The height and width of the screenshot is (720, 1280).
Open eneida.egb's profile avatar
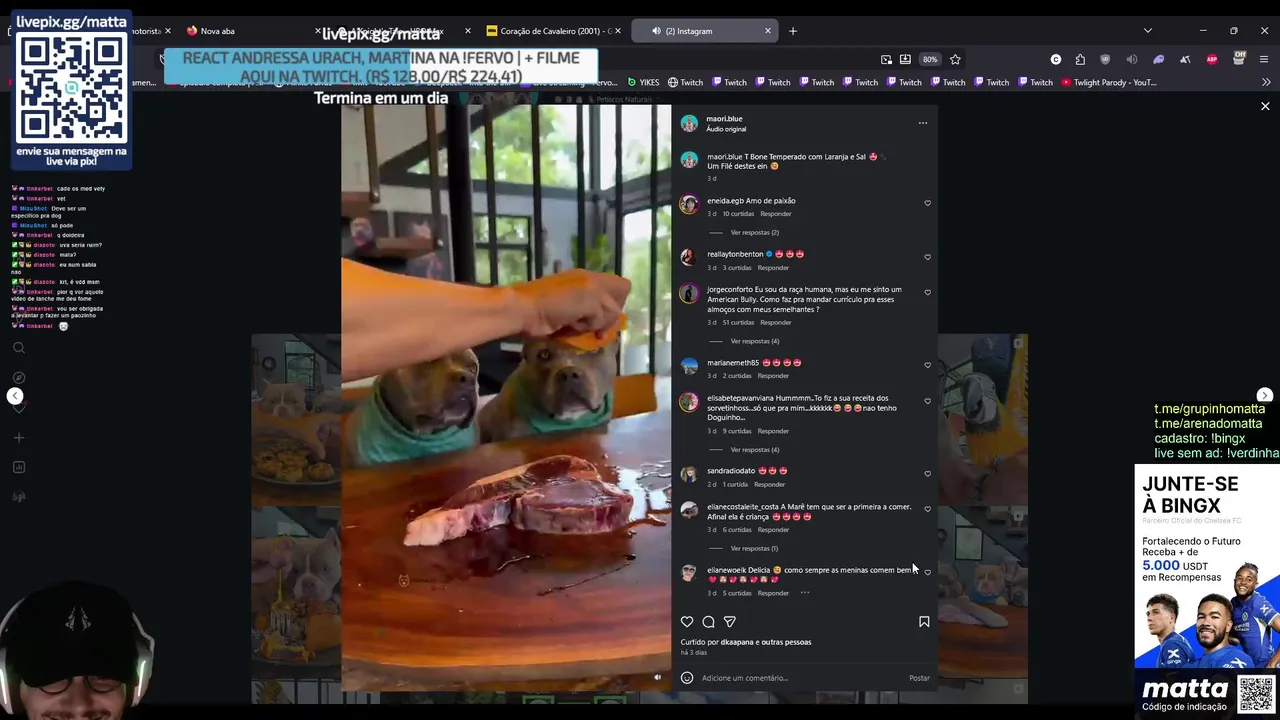point(689,204)
